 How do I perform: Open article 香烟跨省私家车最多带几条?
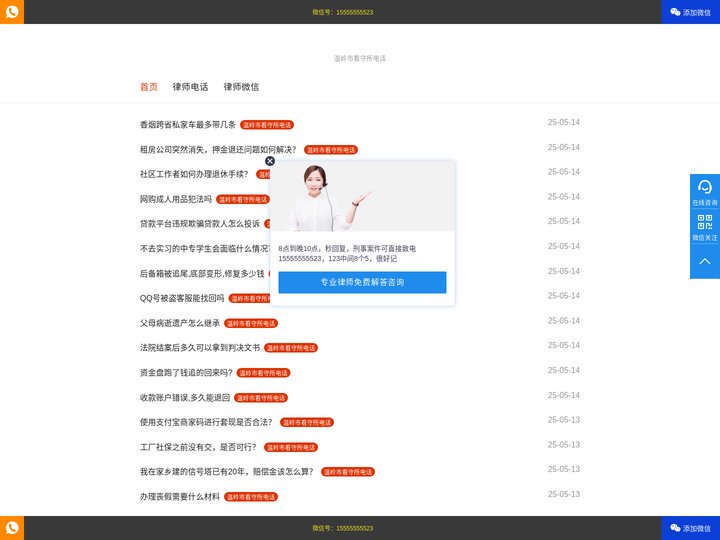pyautogui.click(x=188, y=124)
